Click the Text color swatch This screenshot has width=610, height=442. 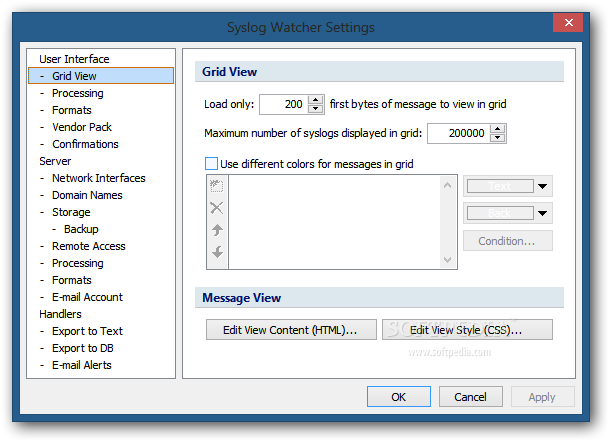[500, 186]
